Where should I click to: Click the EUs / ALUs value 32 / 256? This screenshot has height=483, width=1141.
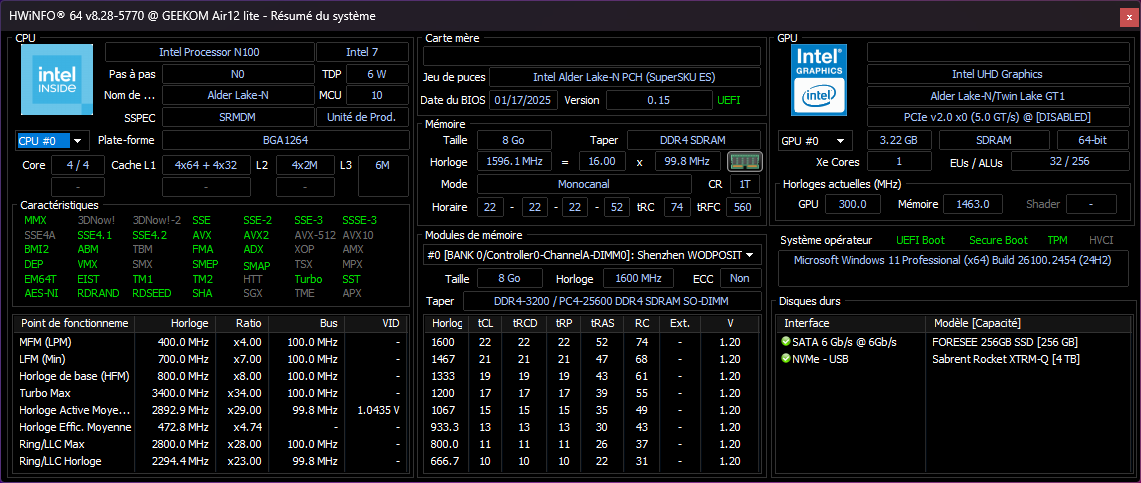[x=1069, y=161]
